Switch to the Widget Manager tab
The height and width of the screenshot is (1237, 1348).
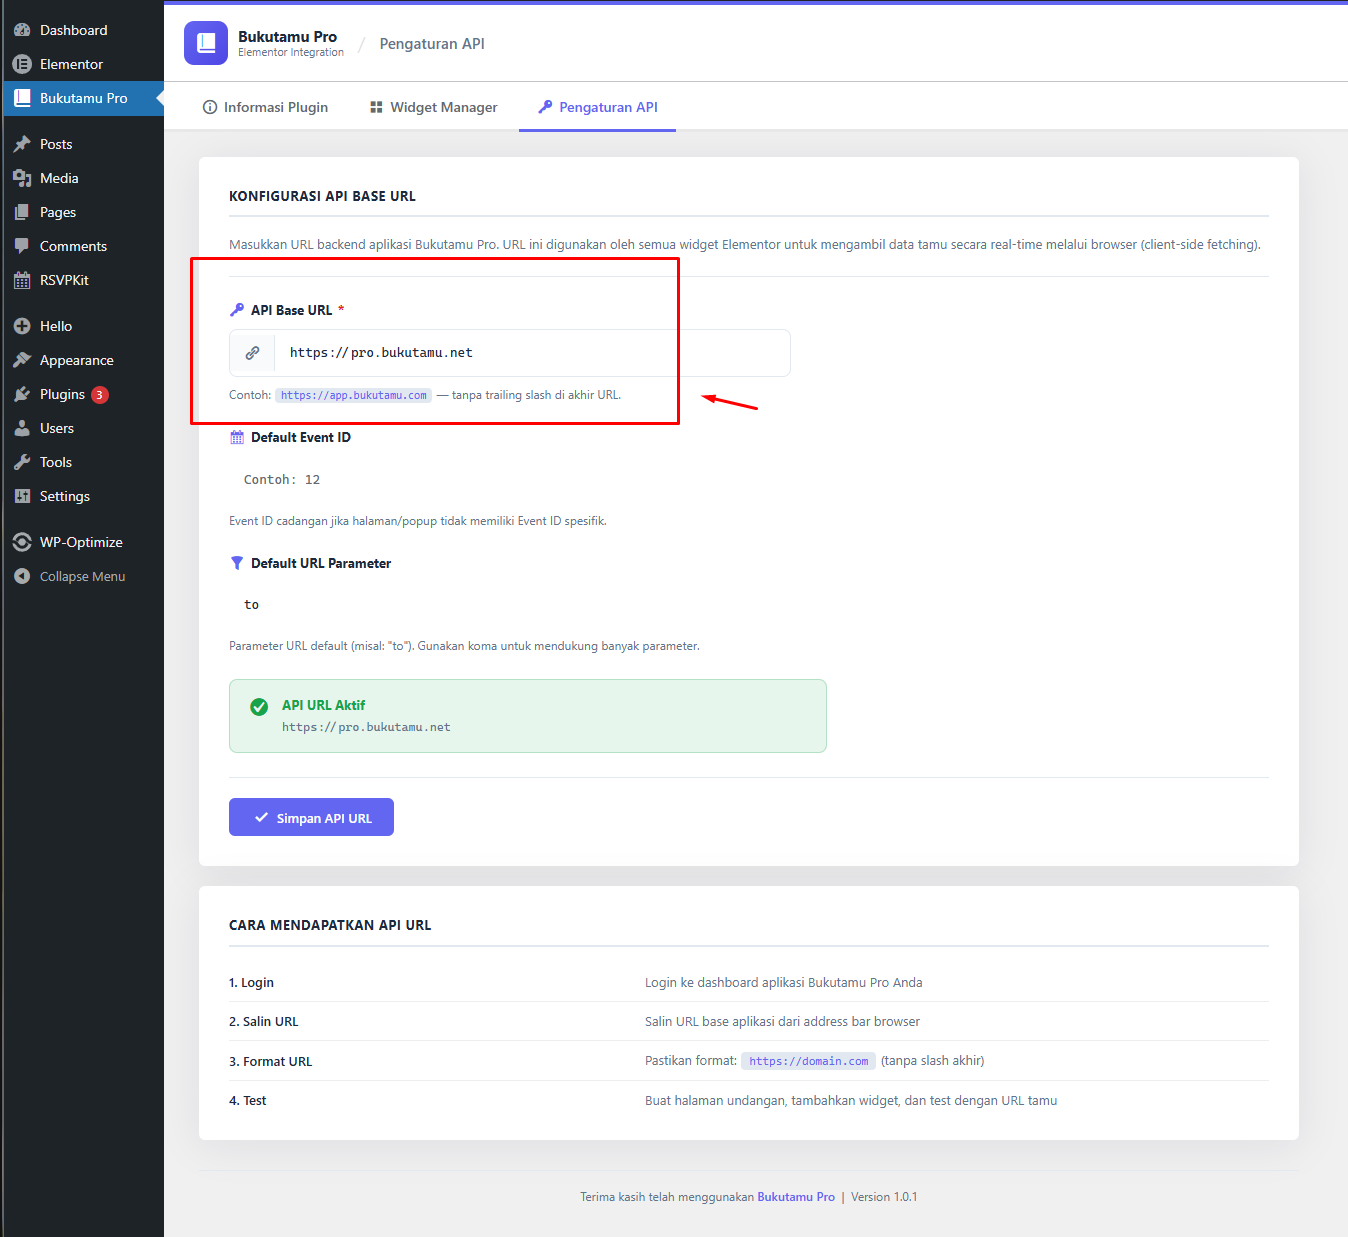[433, 107]
